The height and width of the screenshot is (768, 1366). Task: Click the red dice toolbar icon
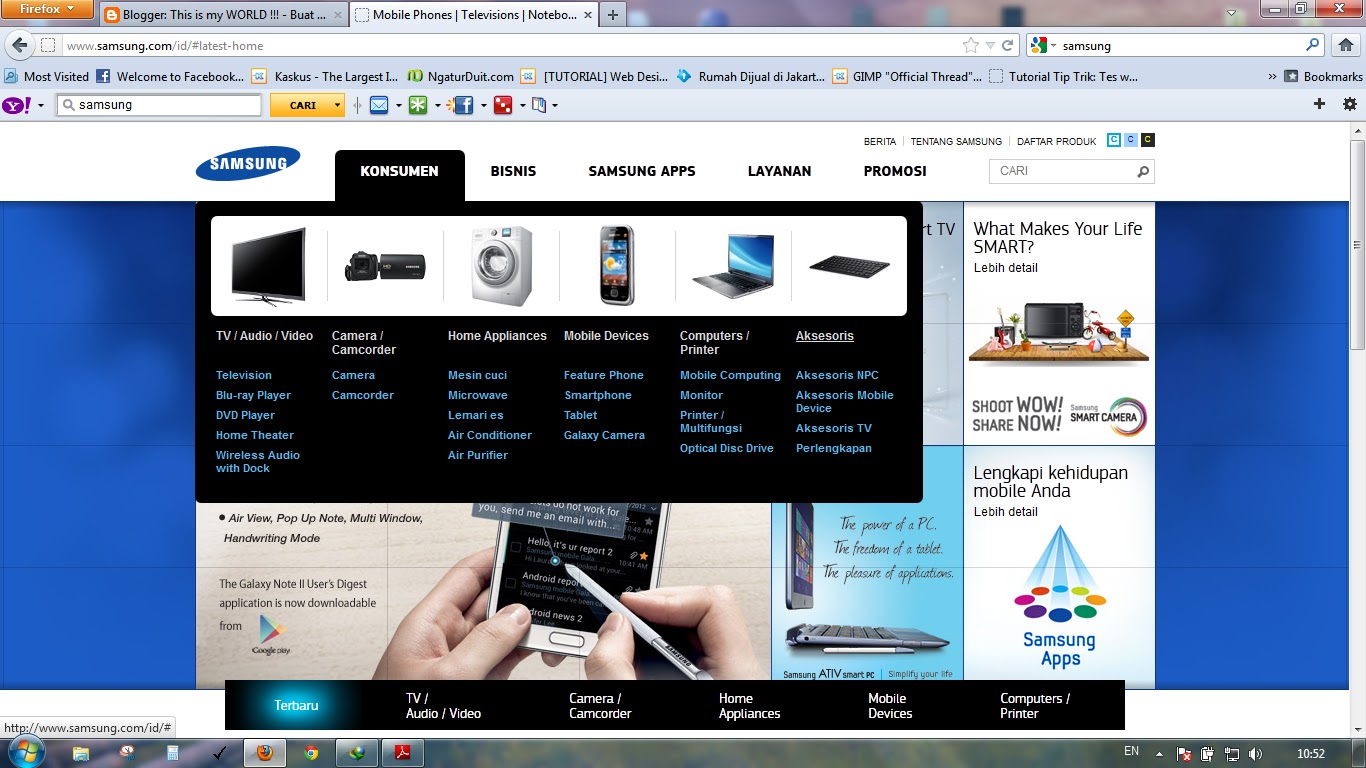[x=503, y=105]
